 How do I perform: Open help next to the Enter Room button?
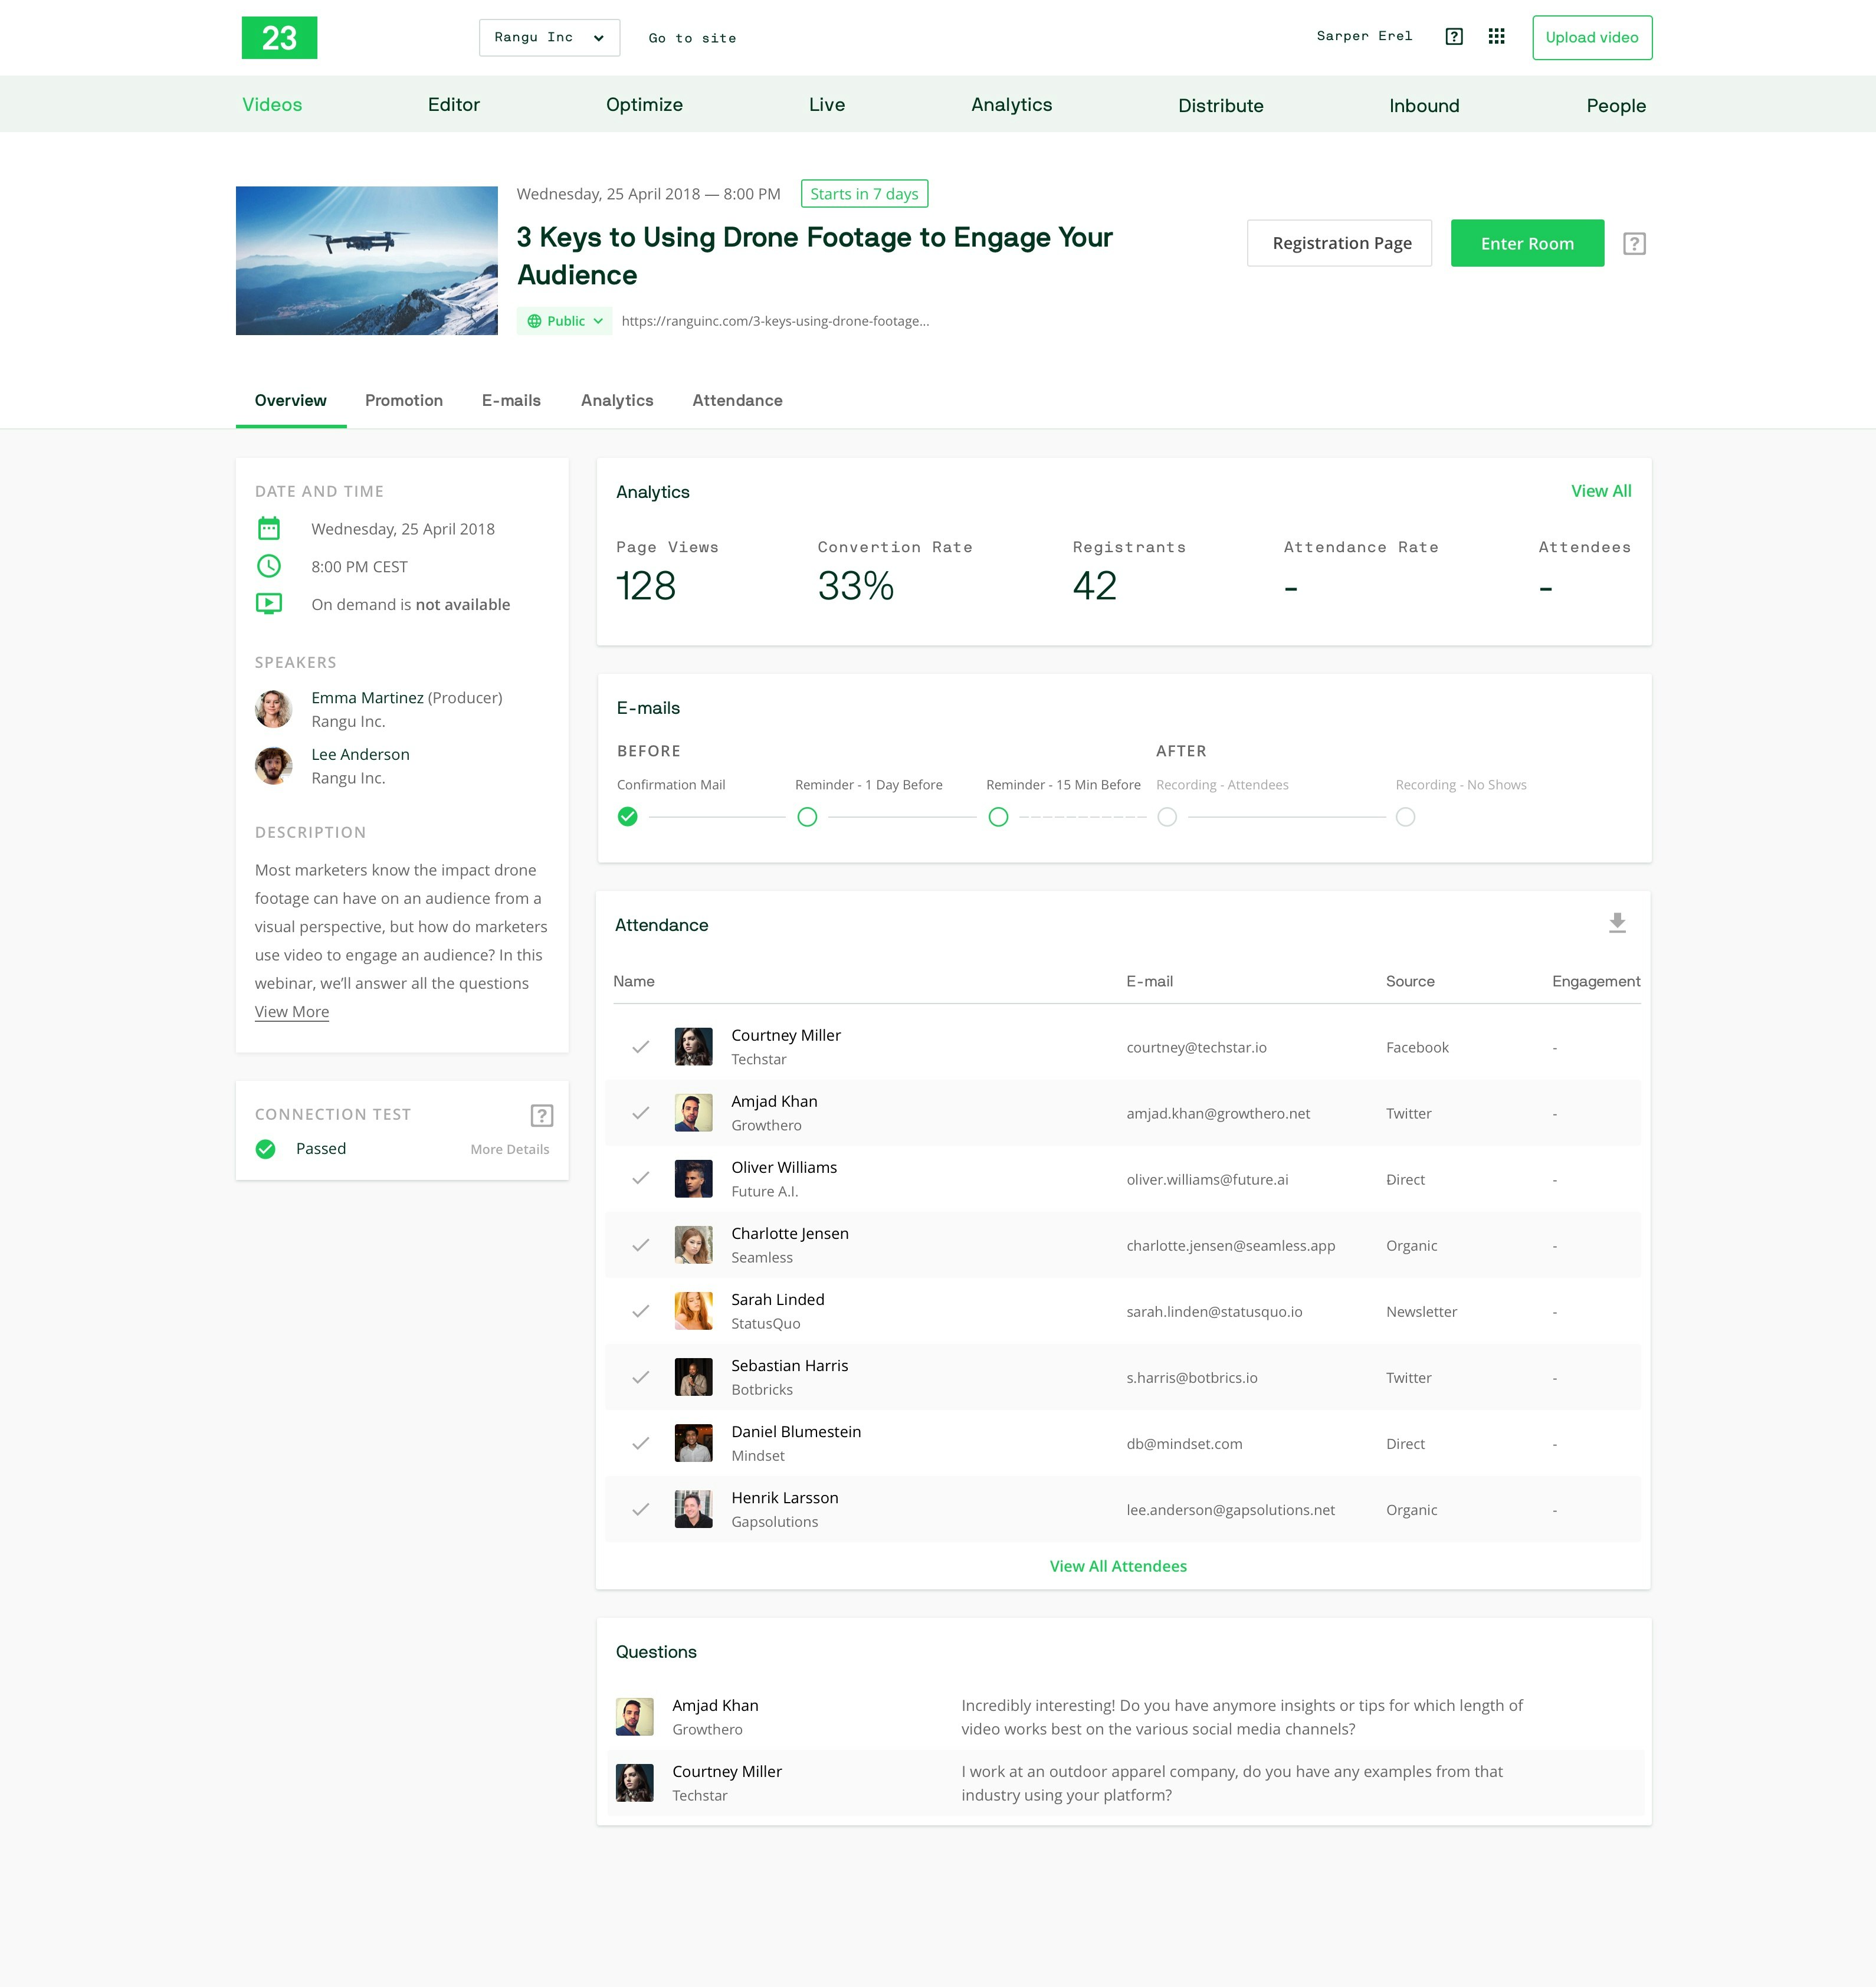[1636, 243]
